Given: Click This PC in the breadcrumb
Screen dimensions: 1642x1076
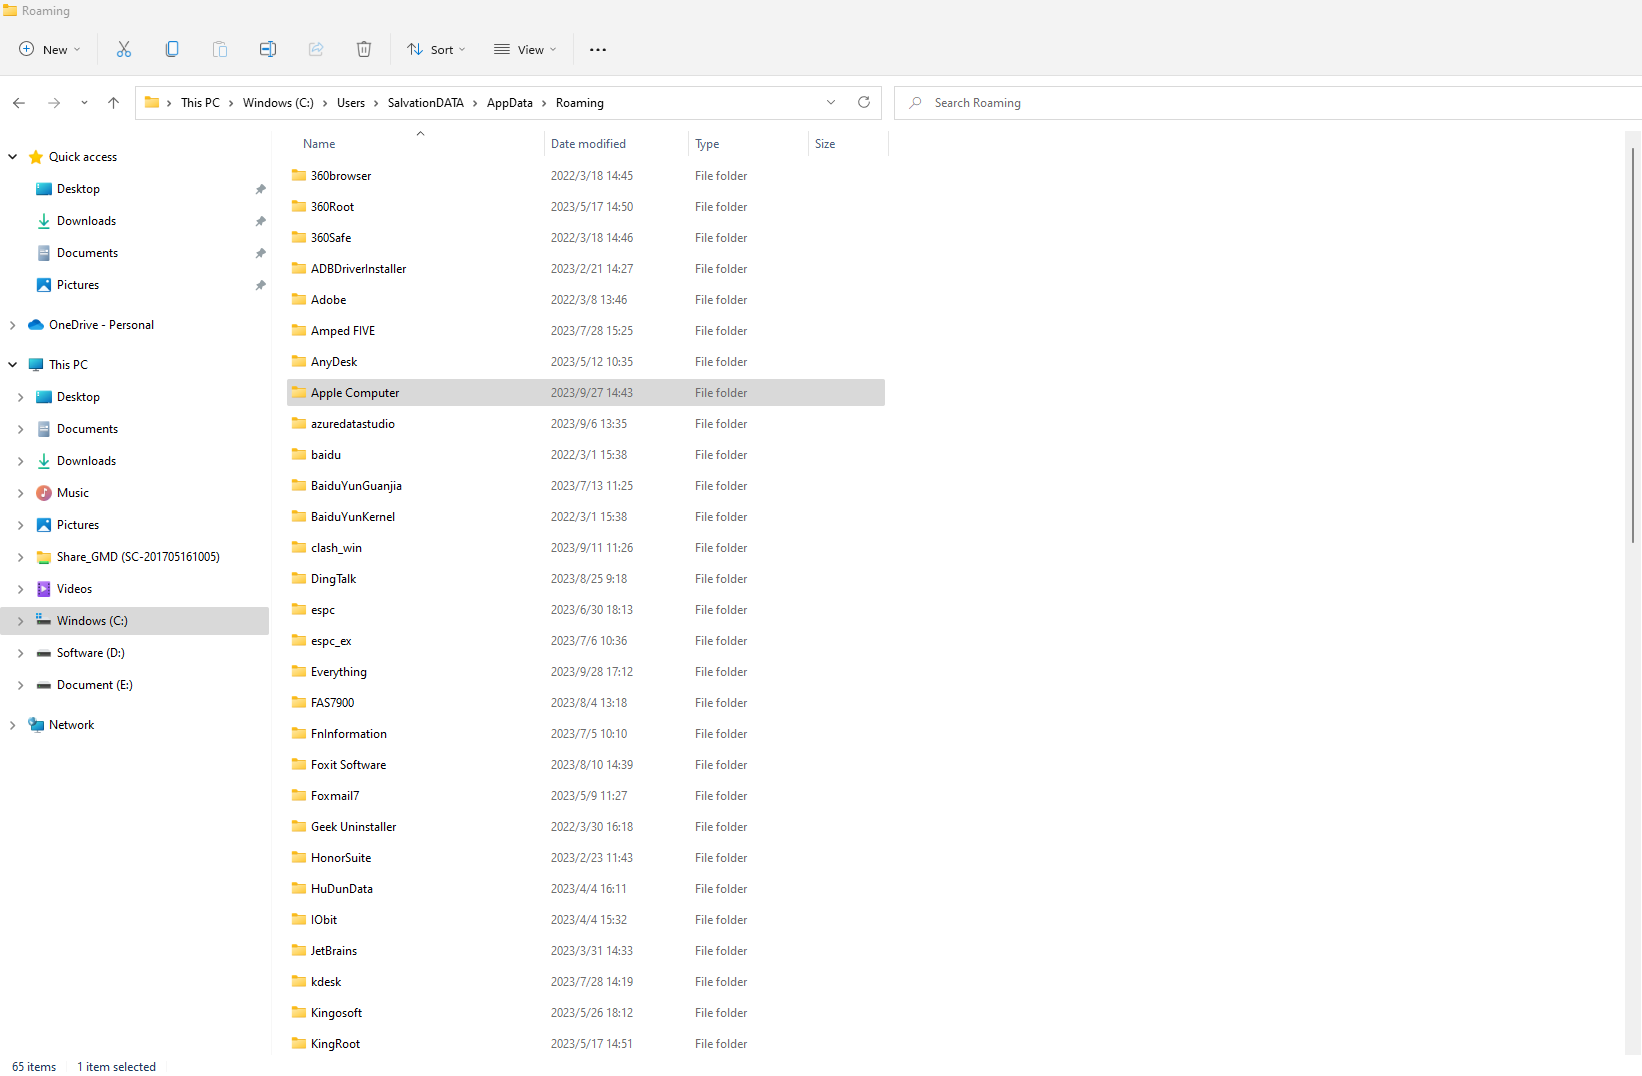Looking at the screenshot, I should pyautogui.click(x=200, y=103).
